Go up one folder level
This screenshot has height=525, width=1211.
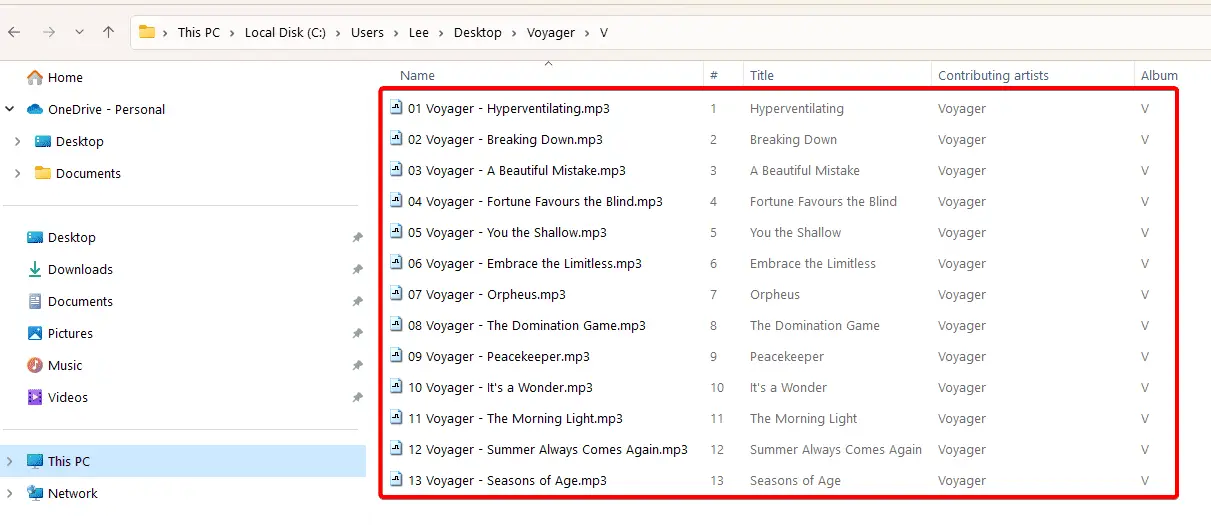(108, 32)
